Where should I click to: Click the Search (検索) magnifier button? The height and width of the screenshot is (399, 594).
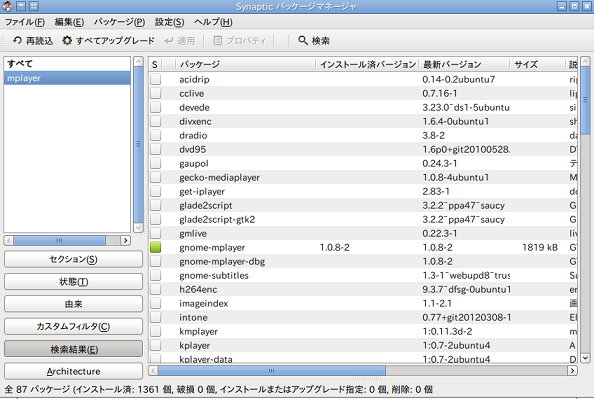(x=314, y=41)
